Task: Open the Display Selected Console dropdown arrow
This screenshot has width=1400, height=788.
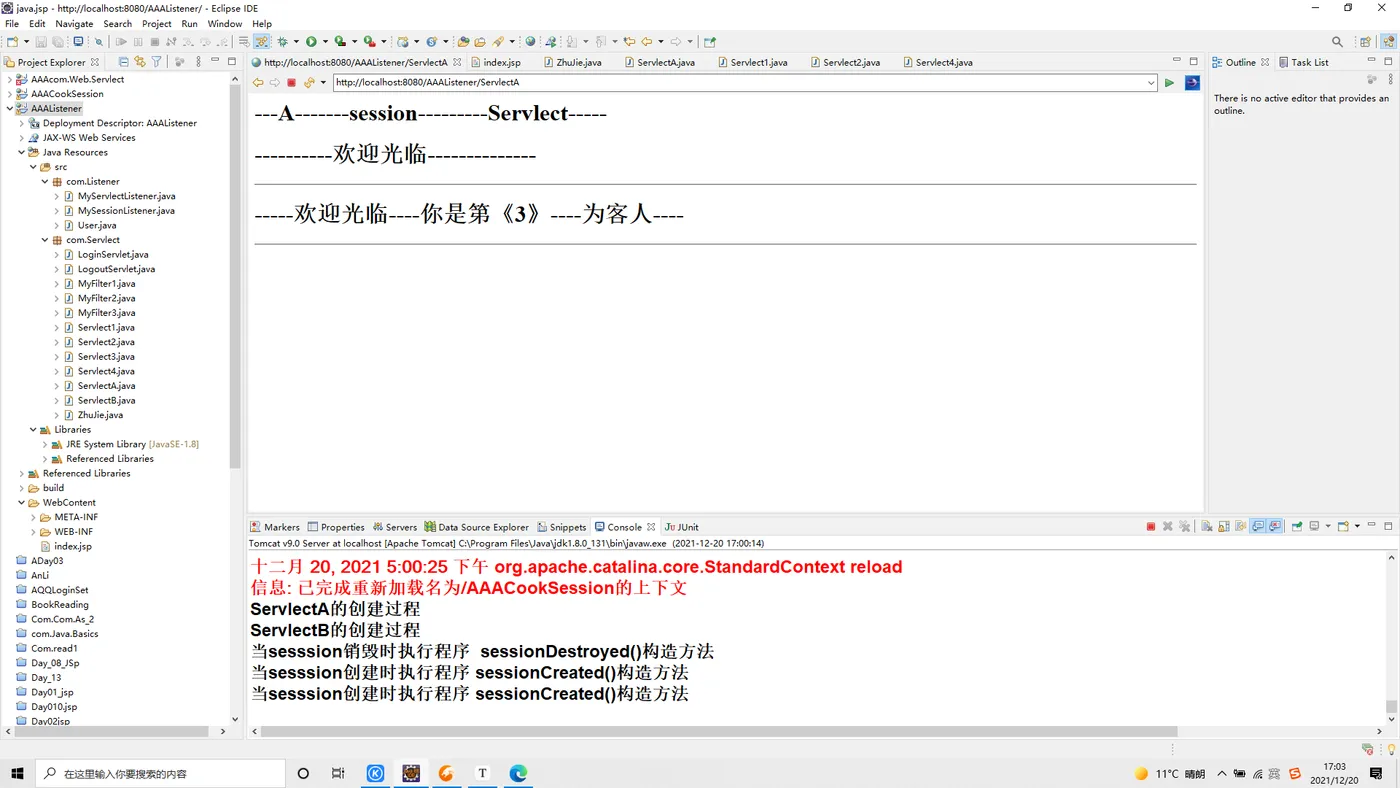Action: 1328,526
